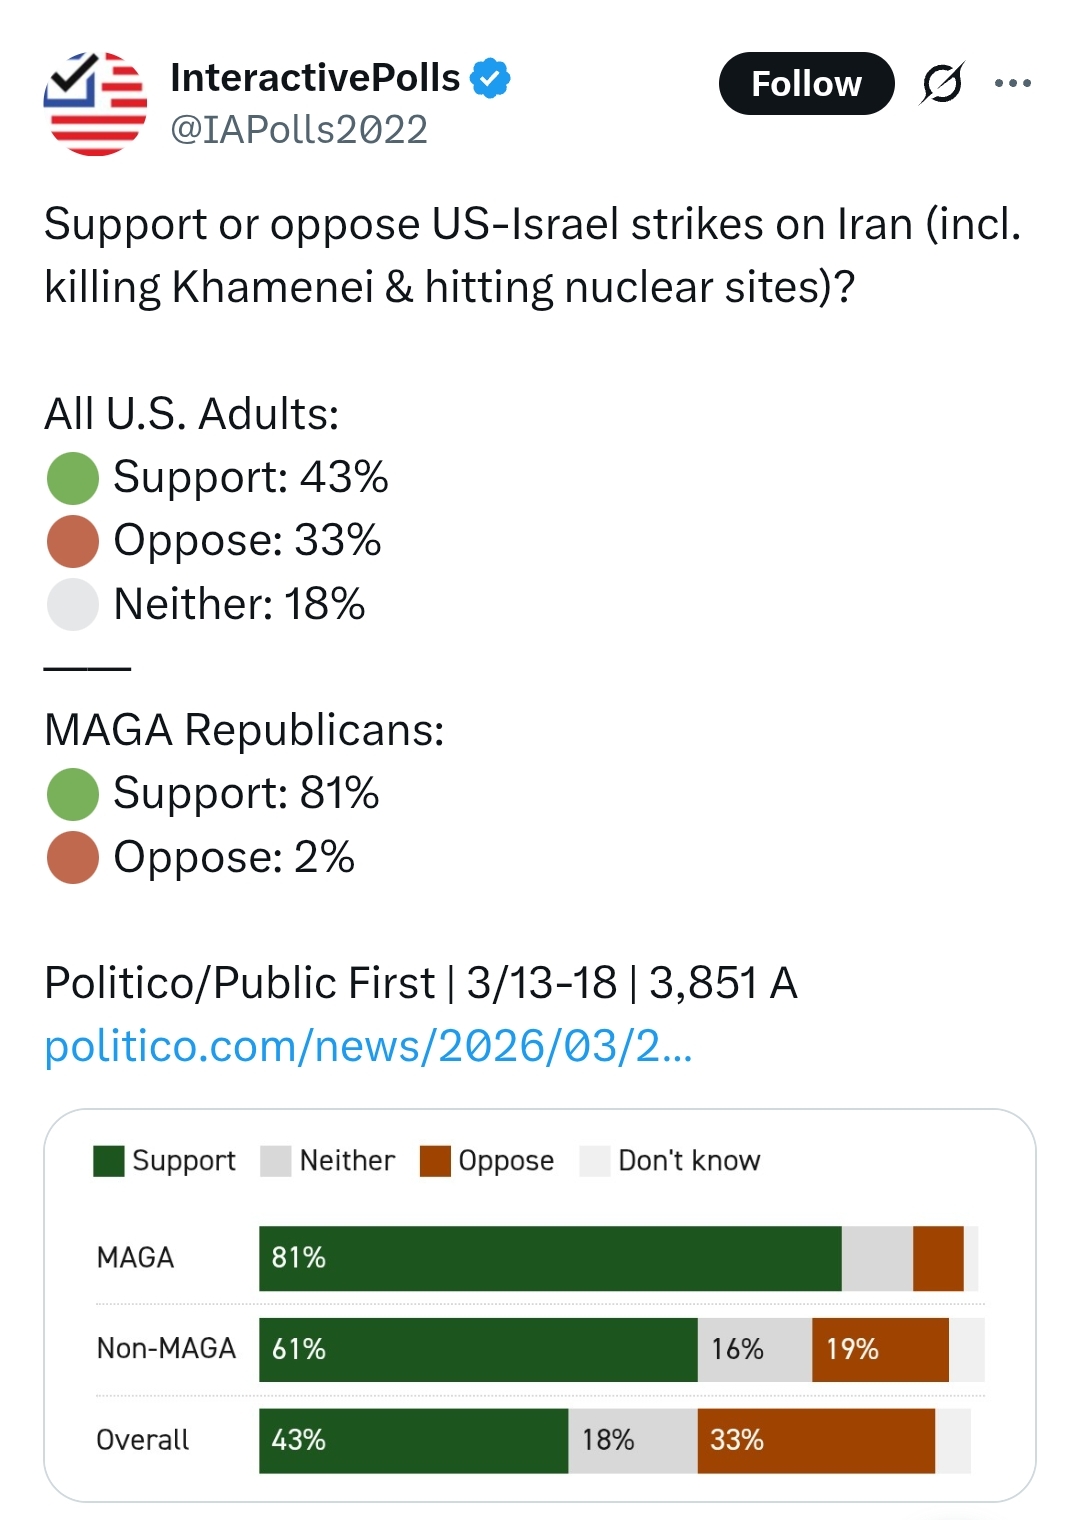Viewport: 1080px width, 1520px height.
Task: Click the Non-MAGA 19% oppose segment
Action: pyautogui.click(x=880, y=1350)
